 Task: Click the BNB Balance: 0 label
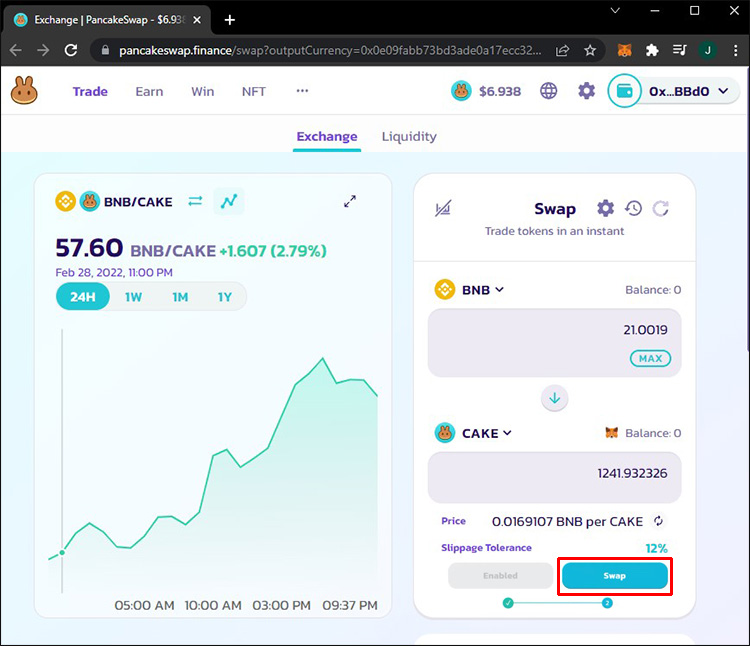[653, 290]
